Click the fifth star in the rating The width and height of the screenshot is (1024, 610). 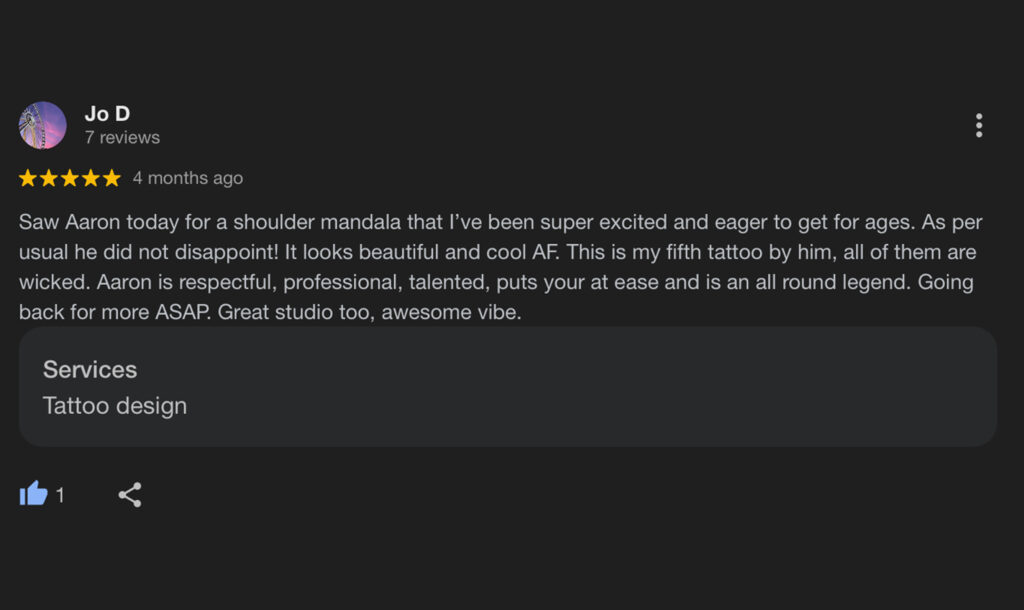tap(112, 178)
